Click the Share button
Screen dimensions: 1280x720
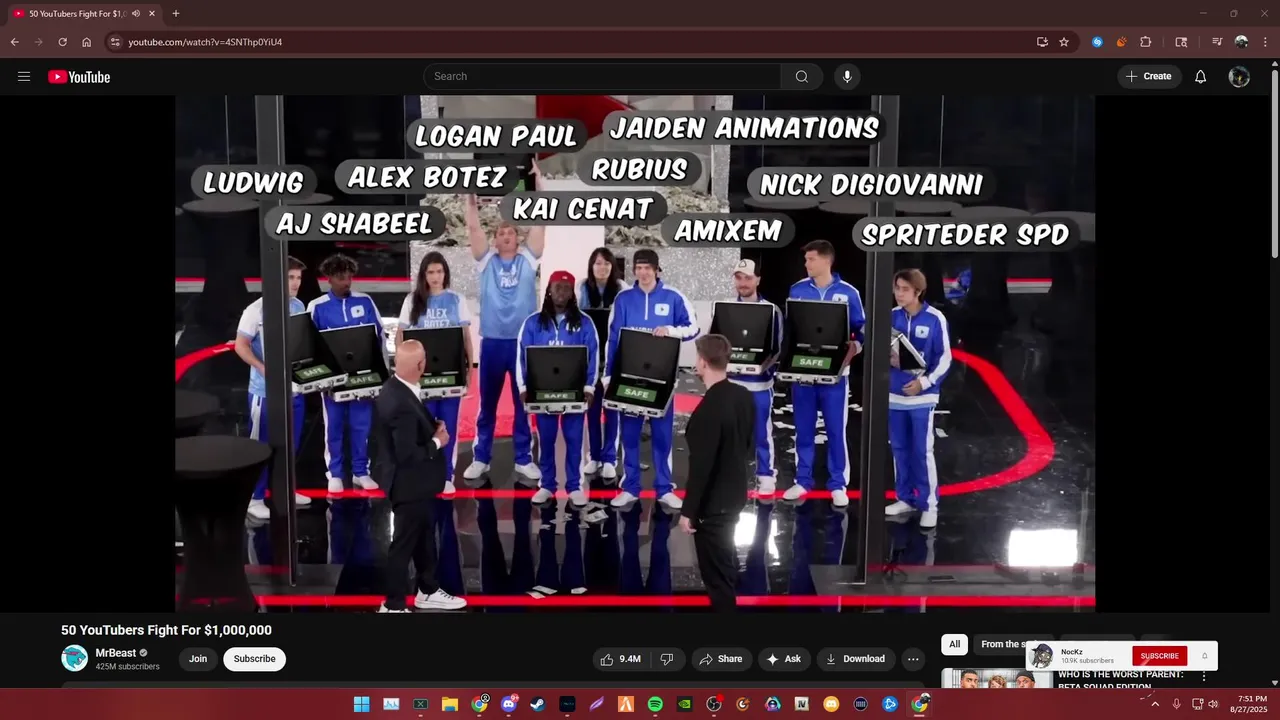pyautogui.click(x=721, y=659)
